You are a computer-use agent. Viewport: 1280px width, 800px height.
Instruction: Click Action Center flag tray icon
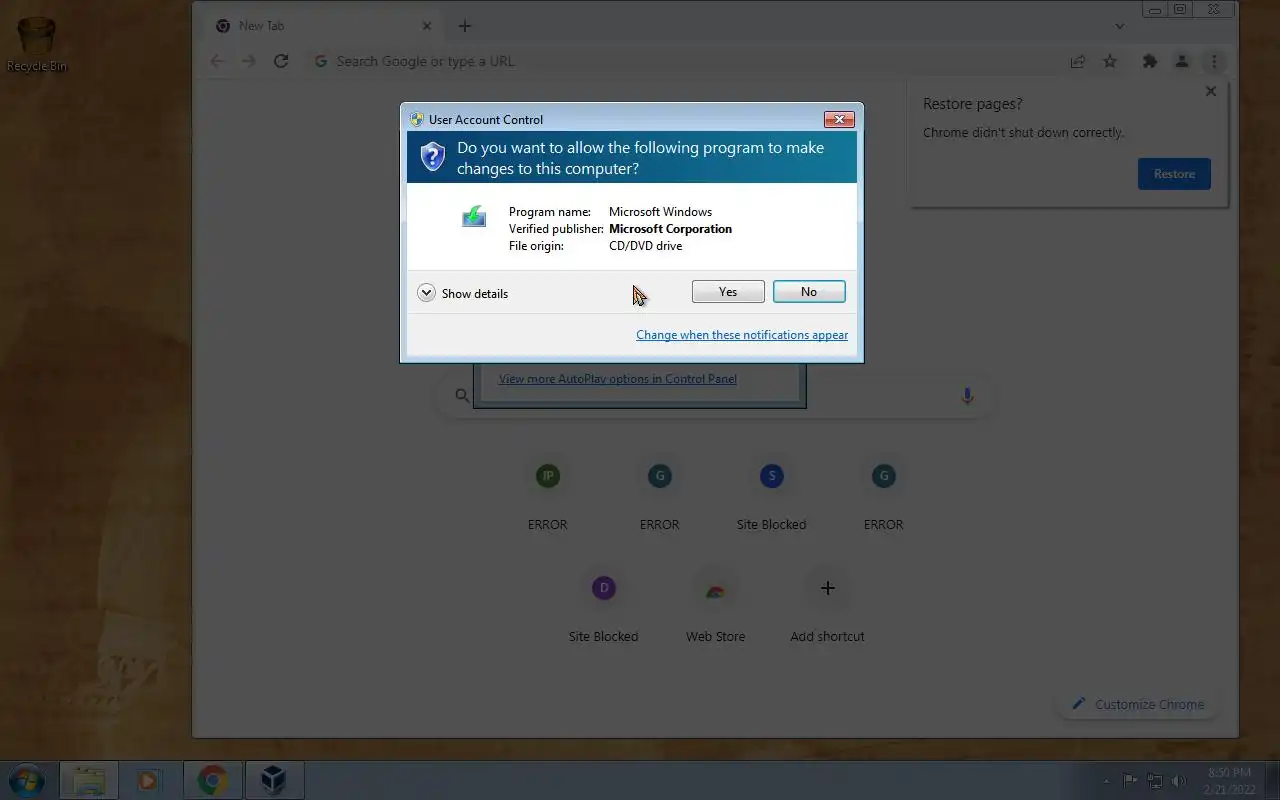click(1130, 781)
